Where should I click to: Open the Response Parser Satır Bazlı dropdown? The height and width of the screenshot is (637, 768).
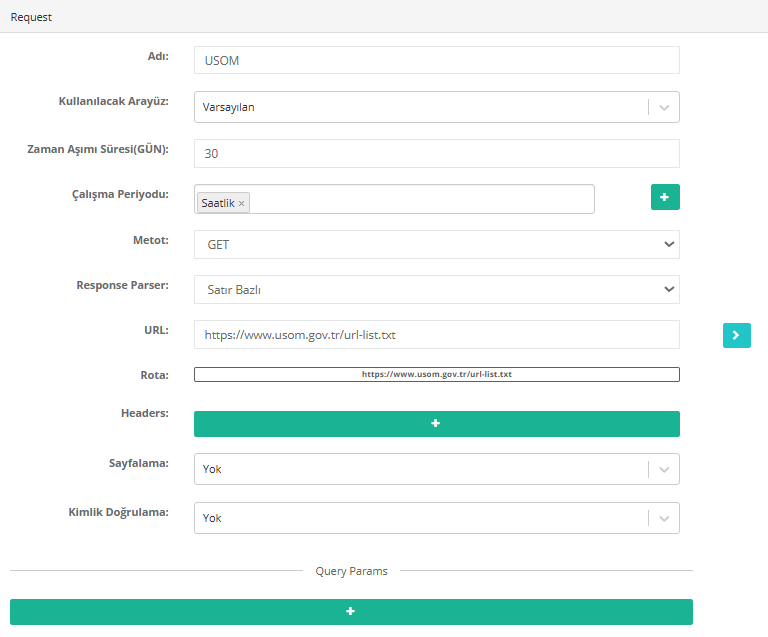(x=668, y=290)
